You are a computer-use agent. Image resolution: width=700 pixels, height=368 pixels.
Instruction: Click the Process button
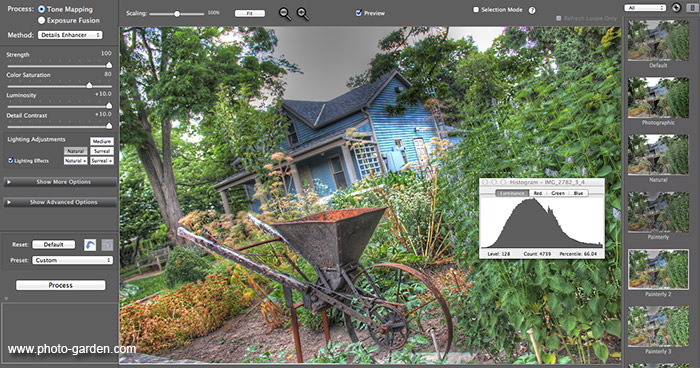tap(61, 285)
